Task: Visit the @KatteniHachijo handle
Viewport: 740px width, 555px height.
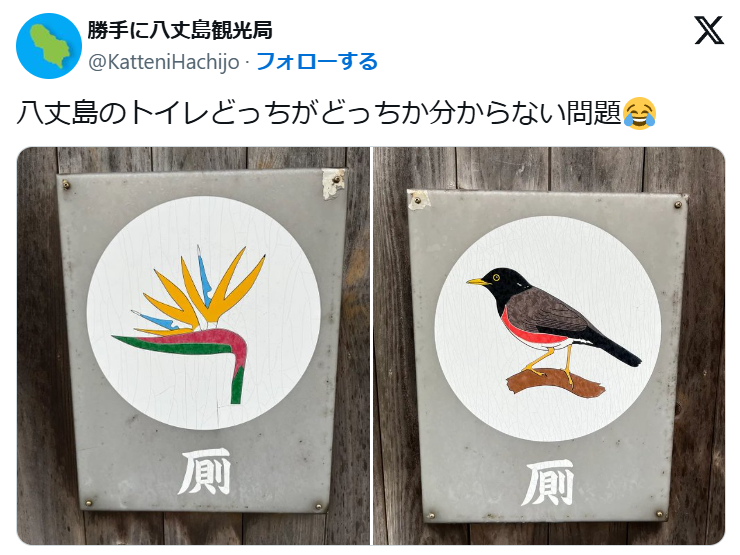Action: pos(164,62)
